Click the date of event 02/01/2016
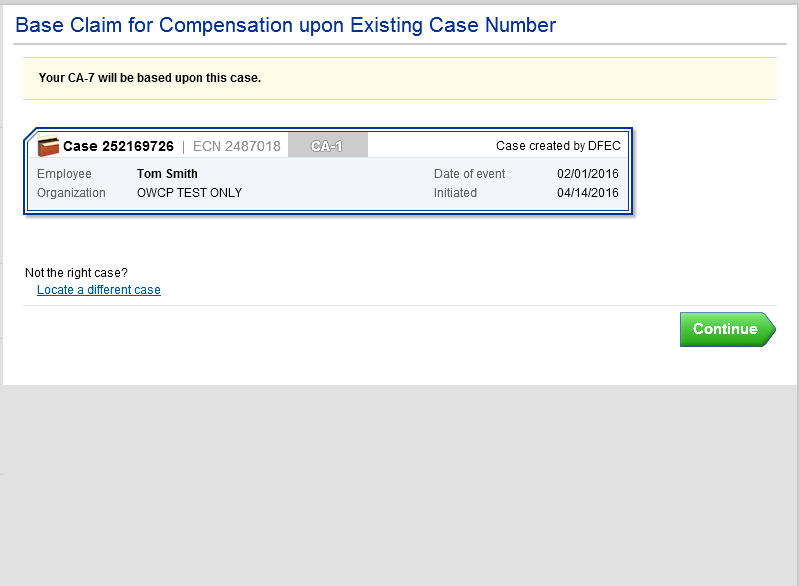The height and width of the screenshot is (586, 799). pos(587,174)
